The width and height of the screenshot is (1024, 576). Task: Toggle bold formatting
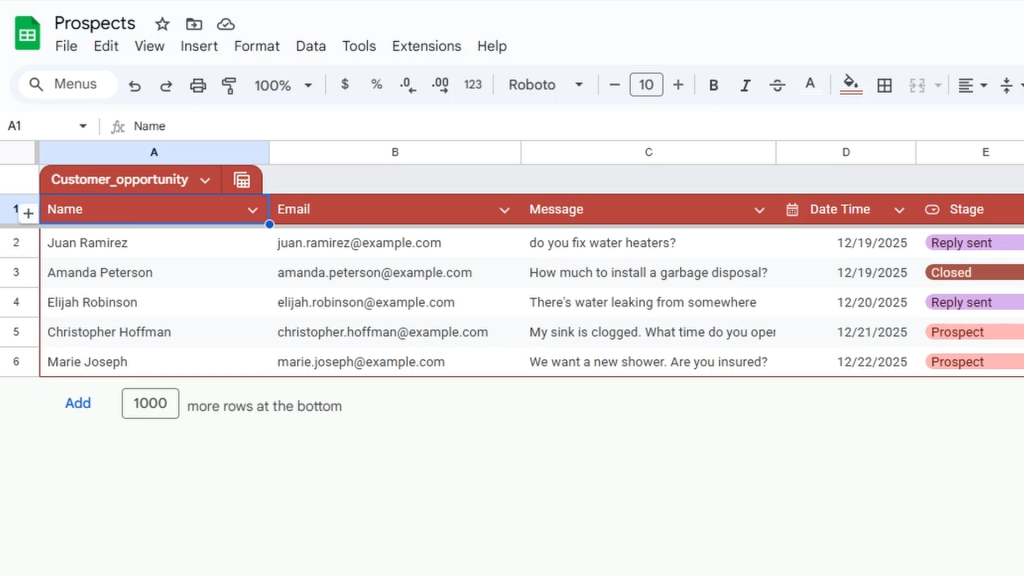pos(714,85)
